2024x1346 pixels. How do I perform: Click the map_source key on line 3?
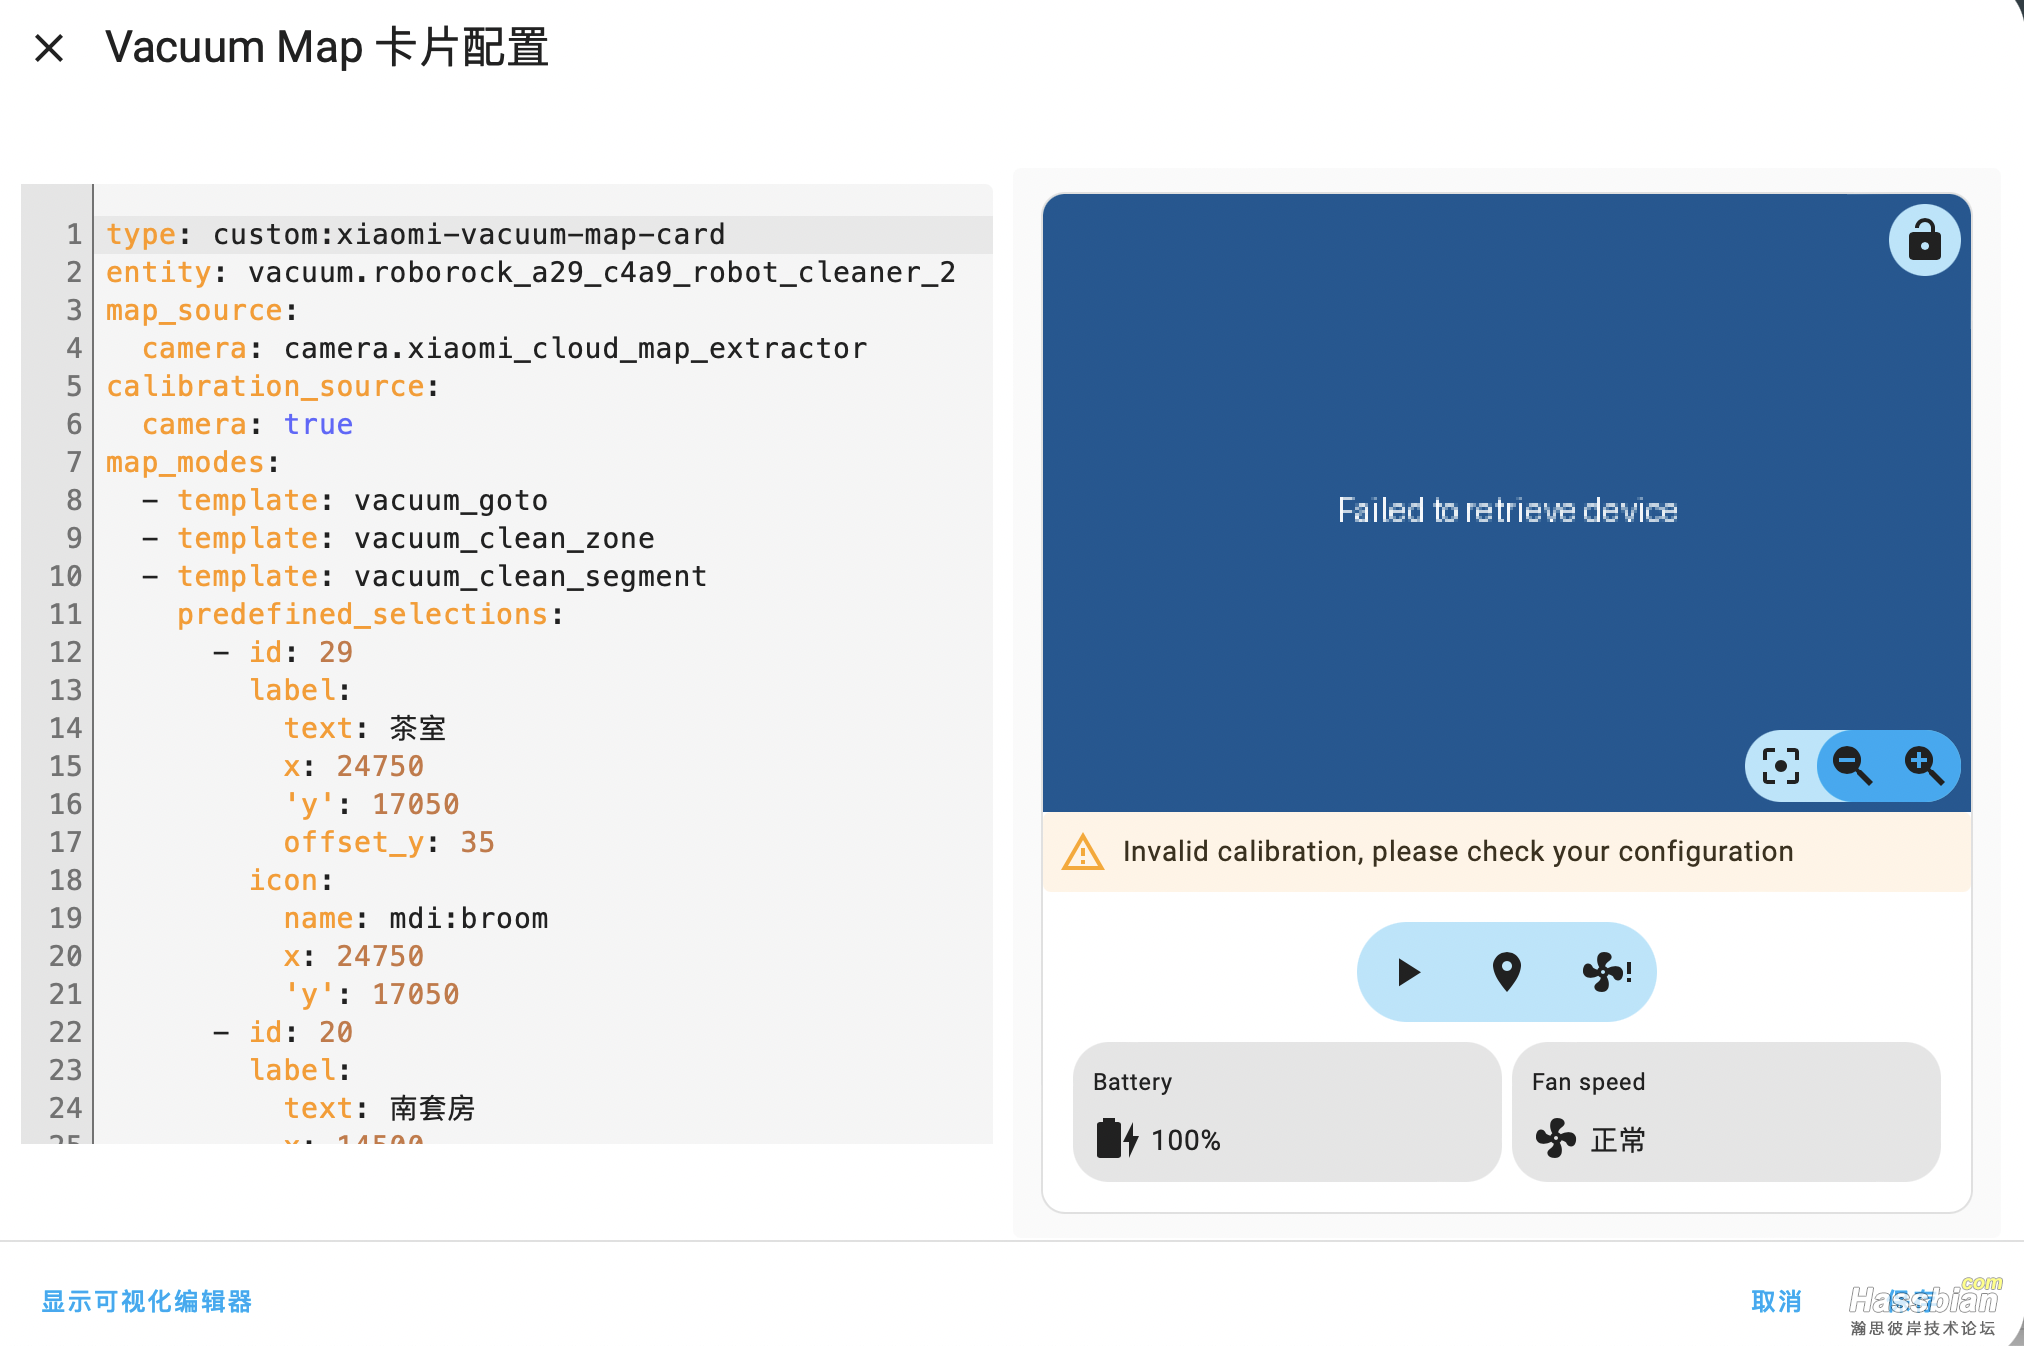click(194, 310)
